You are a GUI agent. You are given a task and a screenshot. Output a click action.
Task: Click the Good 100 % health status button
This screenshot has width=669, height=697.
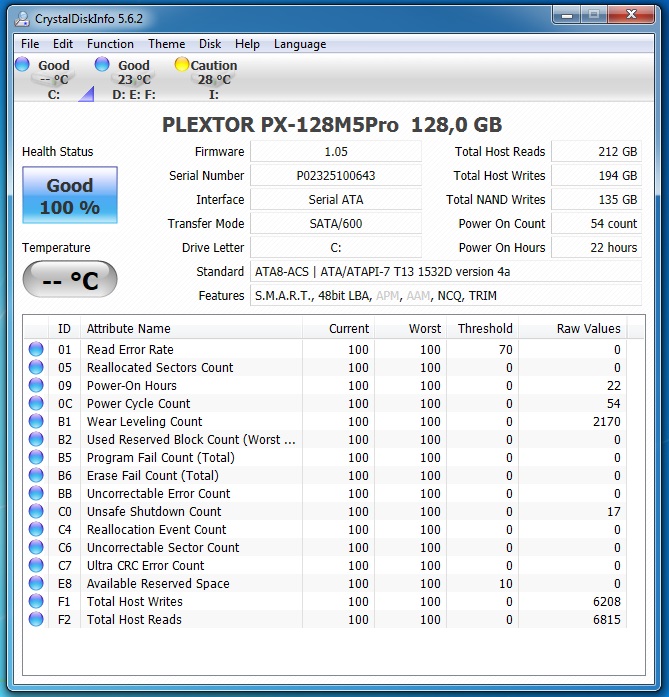pos(70,196)
